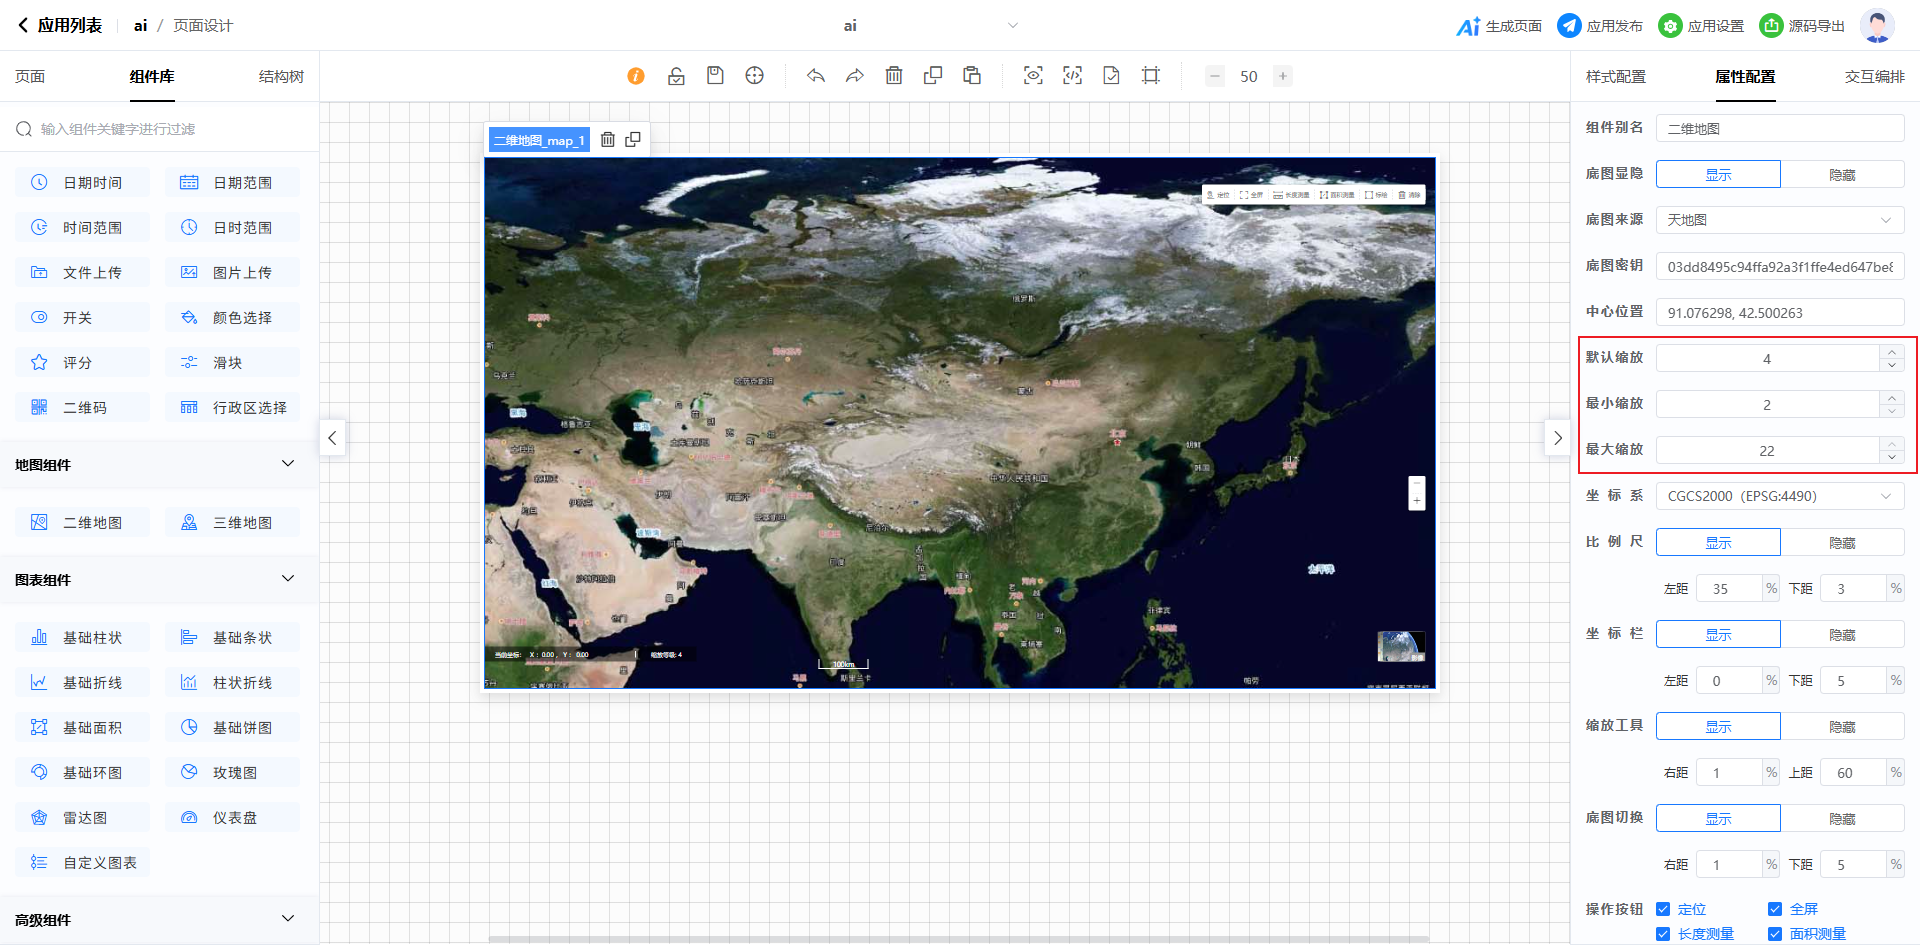Click the 应用发布 button

point(1600,26)
